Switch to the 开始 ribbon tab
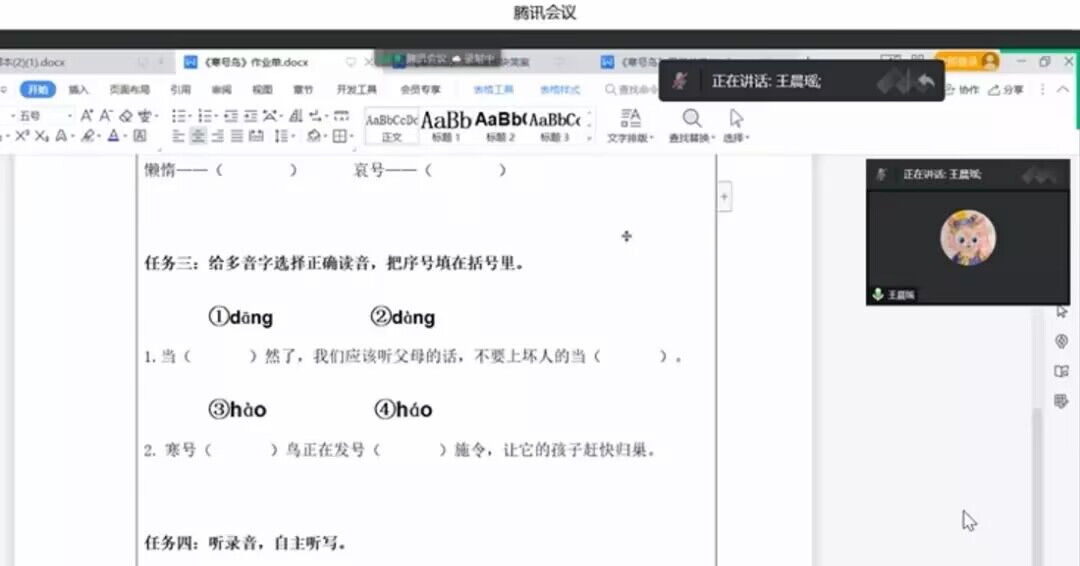The height and width of the screenshot is (566, 1080). 37,90
